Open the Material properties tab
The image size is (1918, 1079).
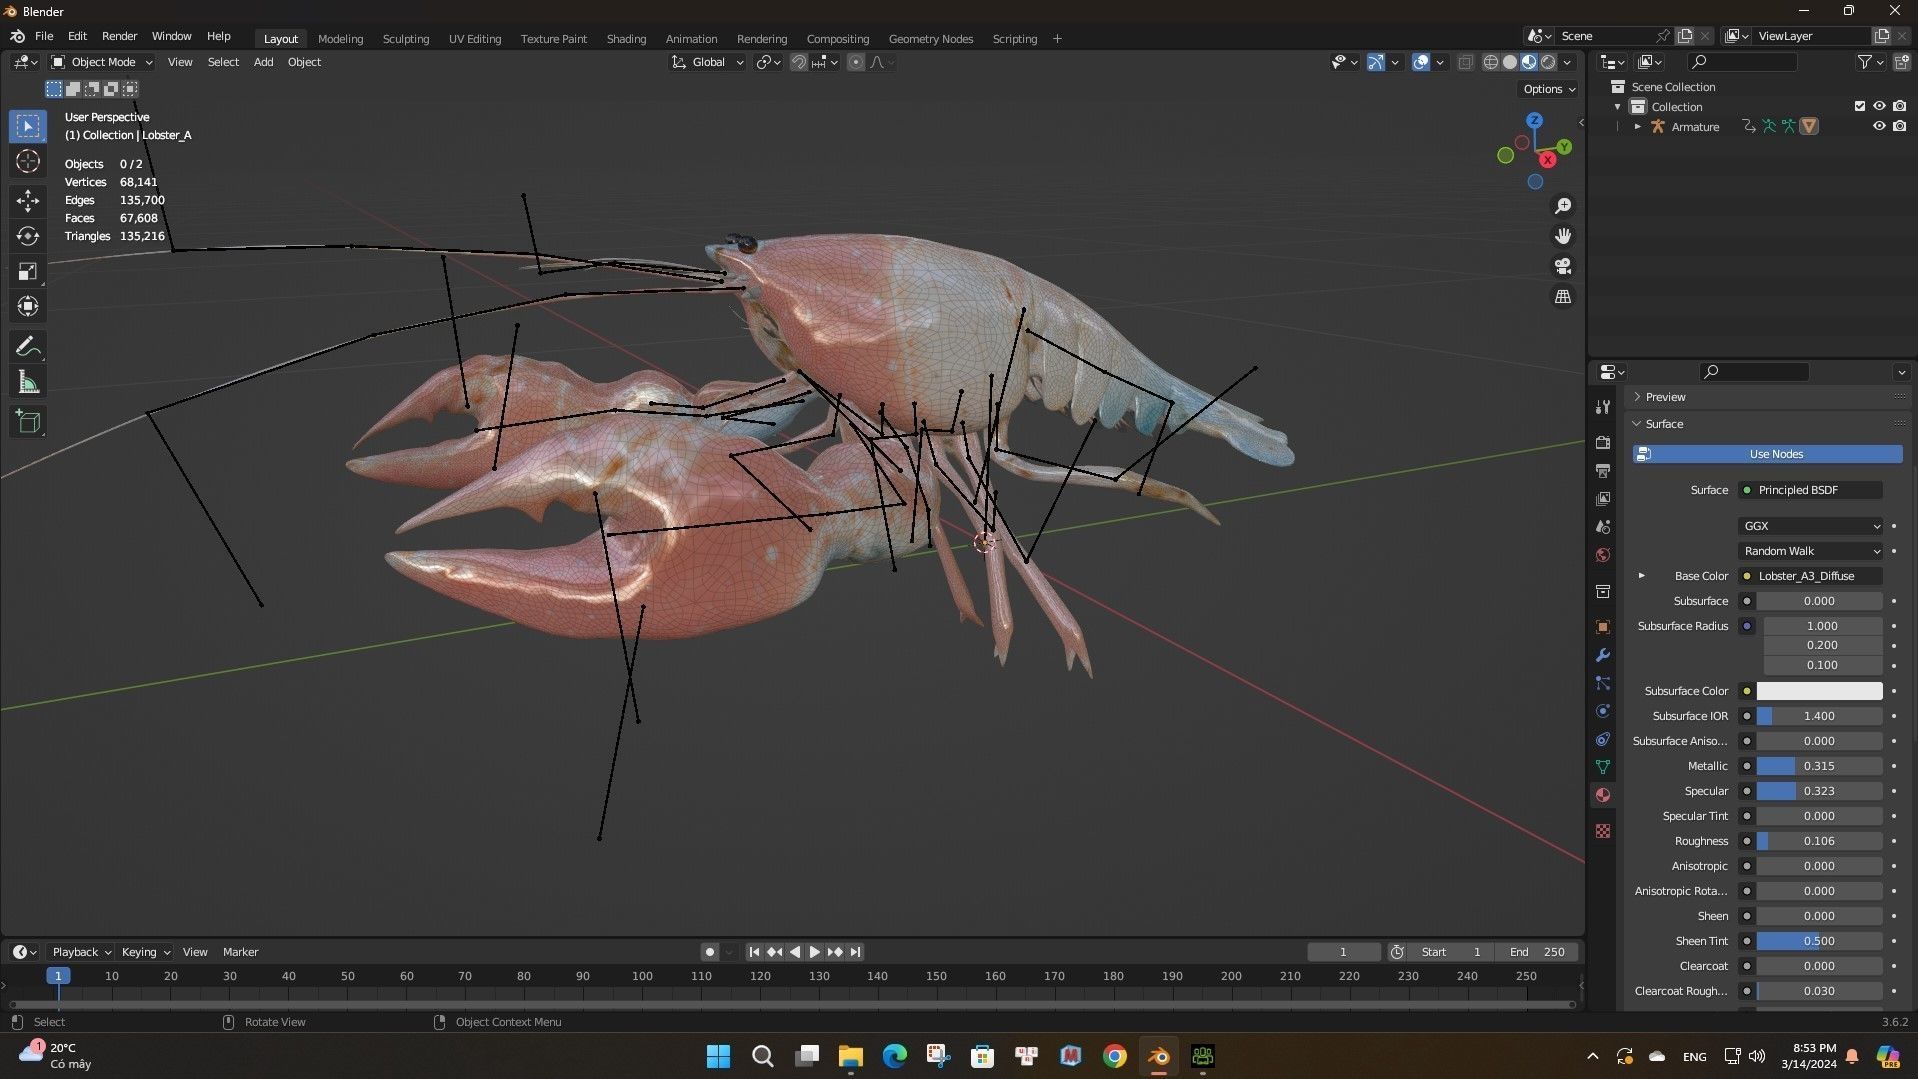click(1603, 795)
